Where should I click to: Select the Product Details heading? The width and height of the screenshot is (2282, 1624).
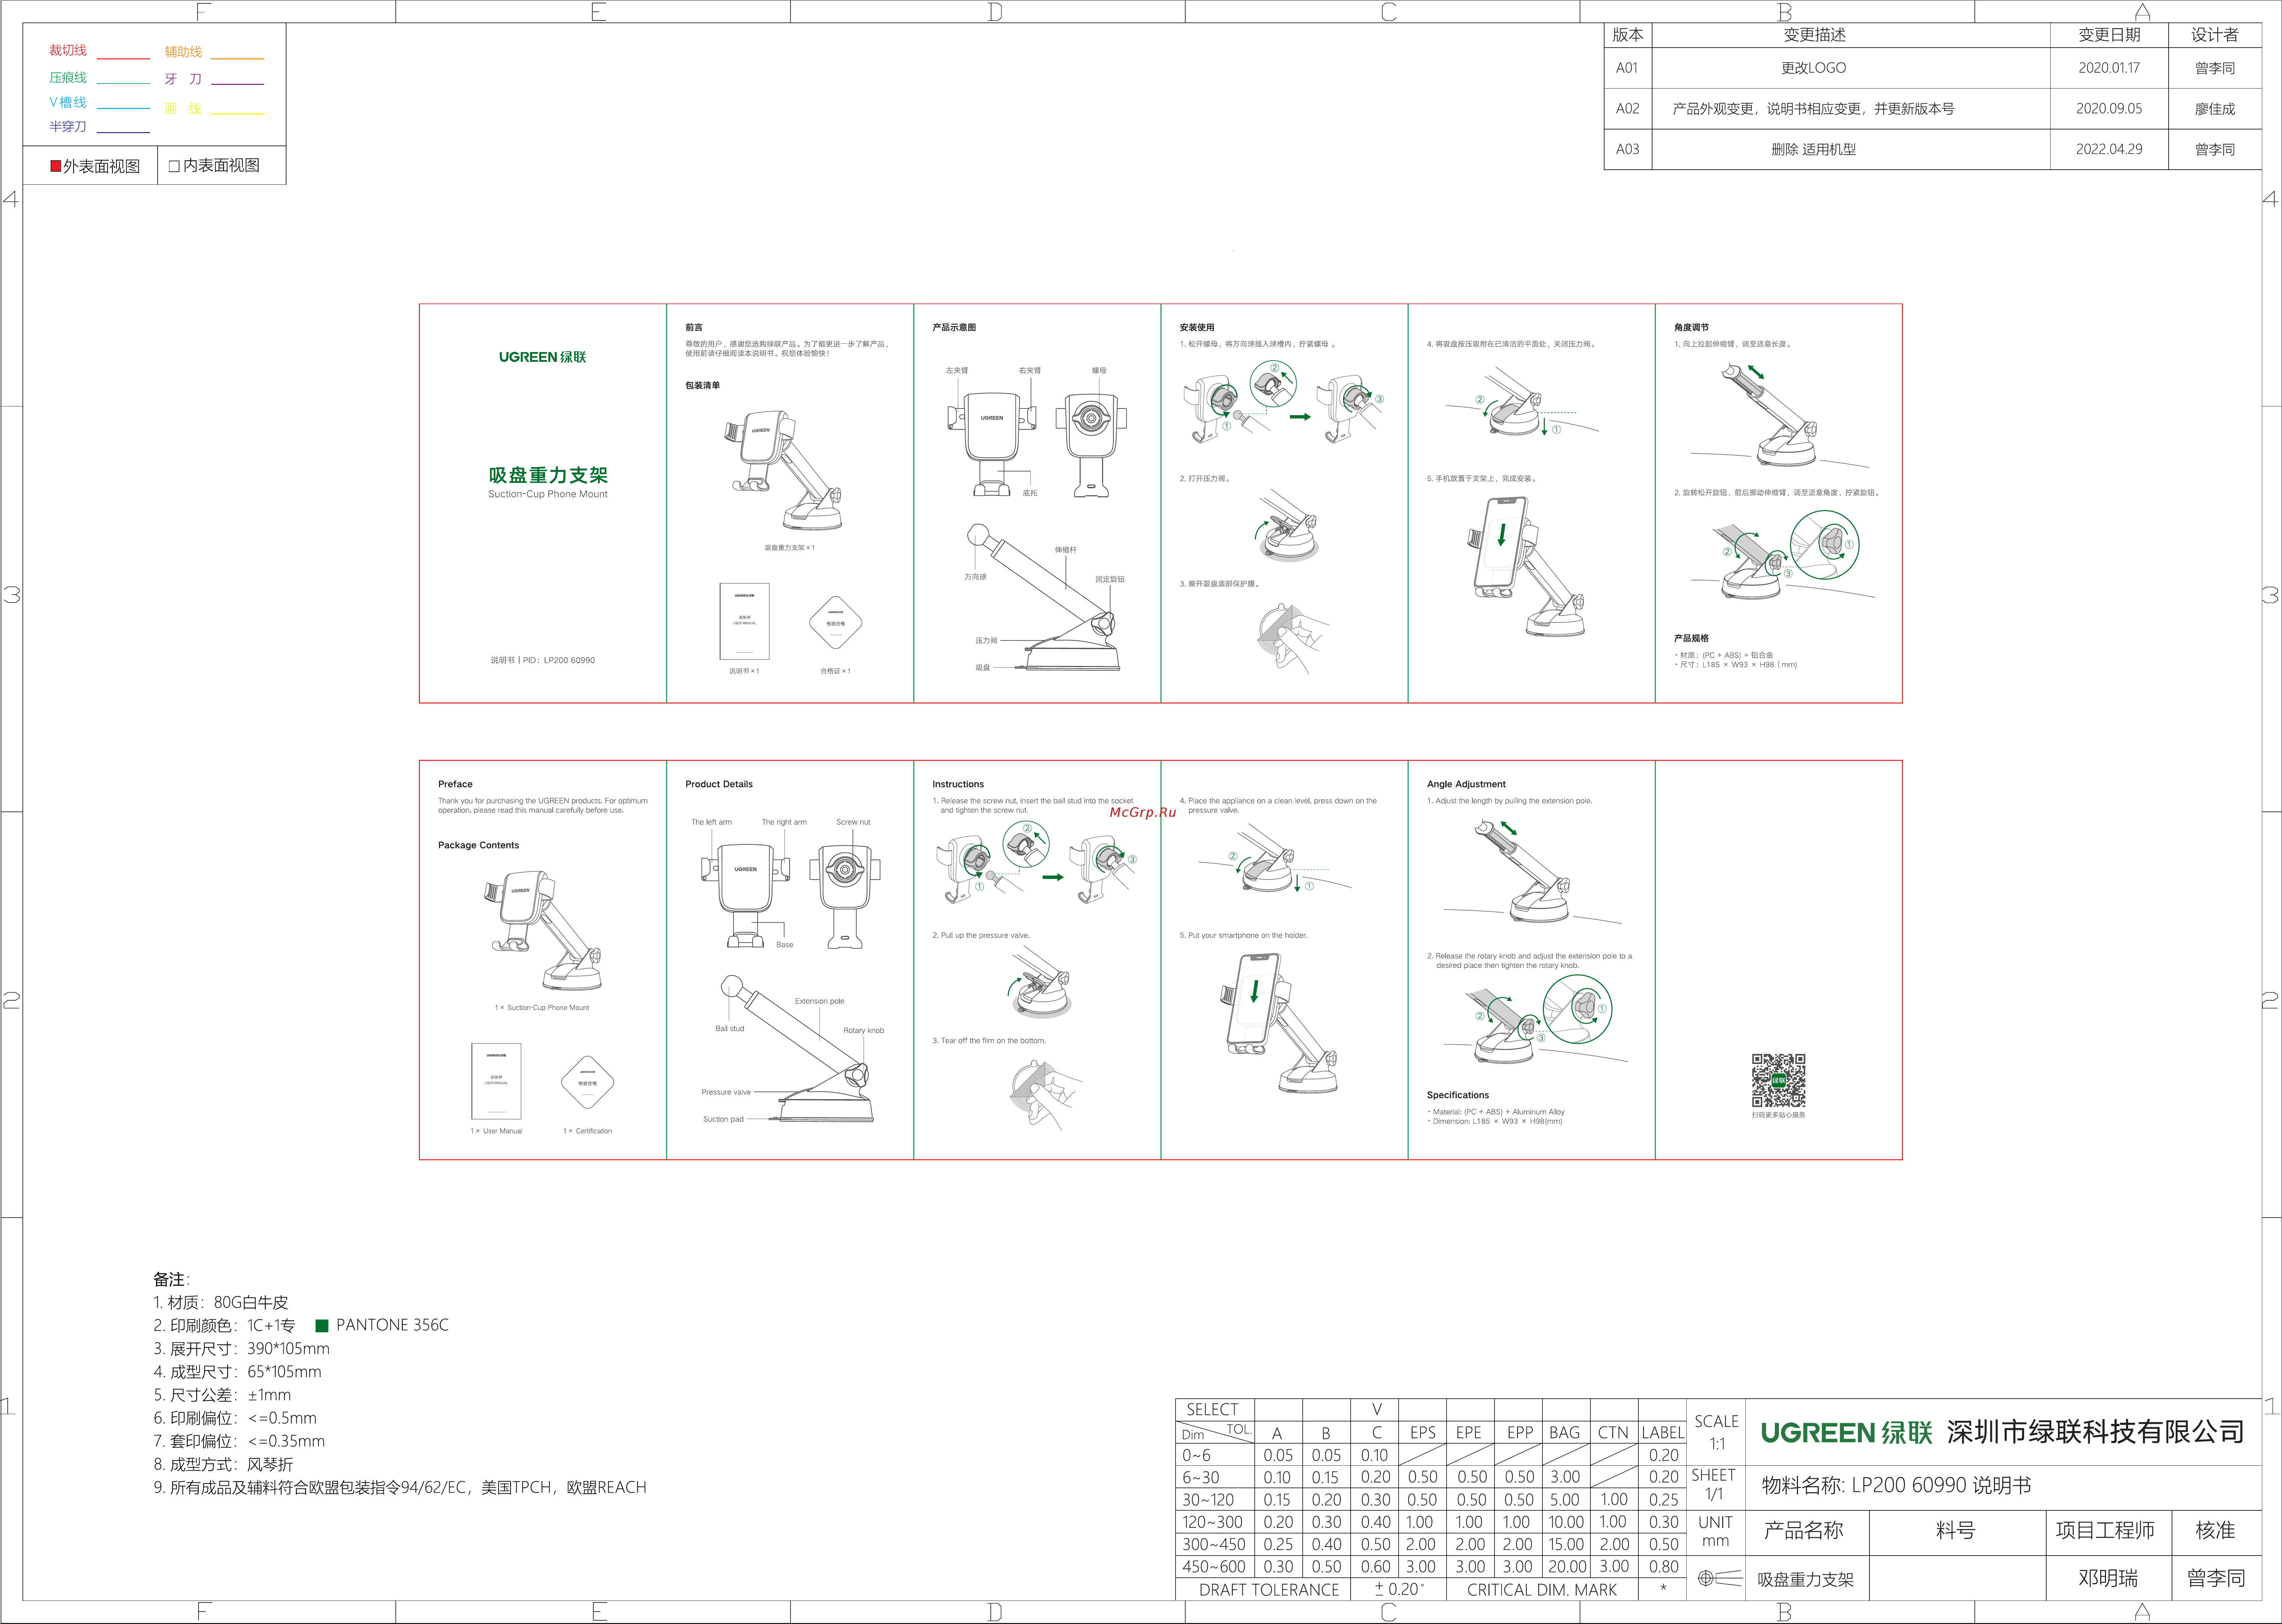pyautogui.click(x=719, y=784)
